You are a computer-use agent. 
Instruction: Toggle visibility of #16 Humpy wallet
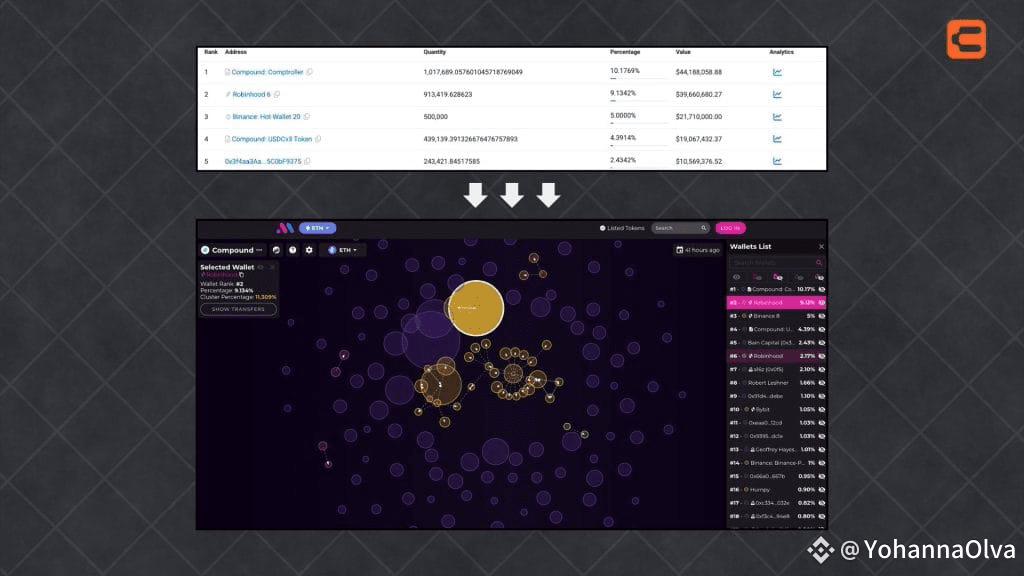822,490
